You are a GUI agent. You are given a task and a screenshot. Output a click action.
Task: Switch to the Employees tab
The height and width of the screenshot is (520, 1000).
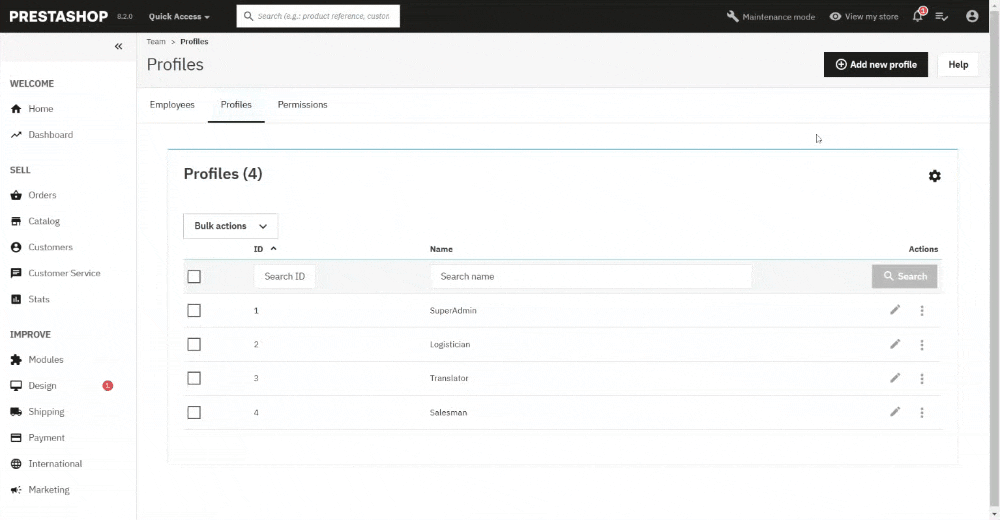pyautogui.click(x=172, y=105)
